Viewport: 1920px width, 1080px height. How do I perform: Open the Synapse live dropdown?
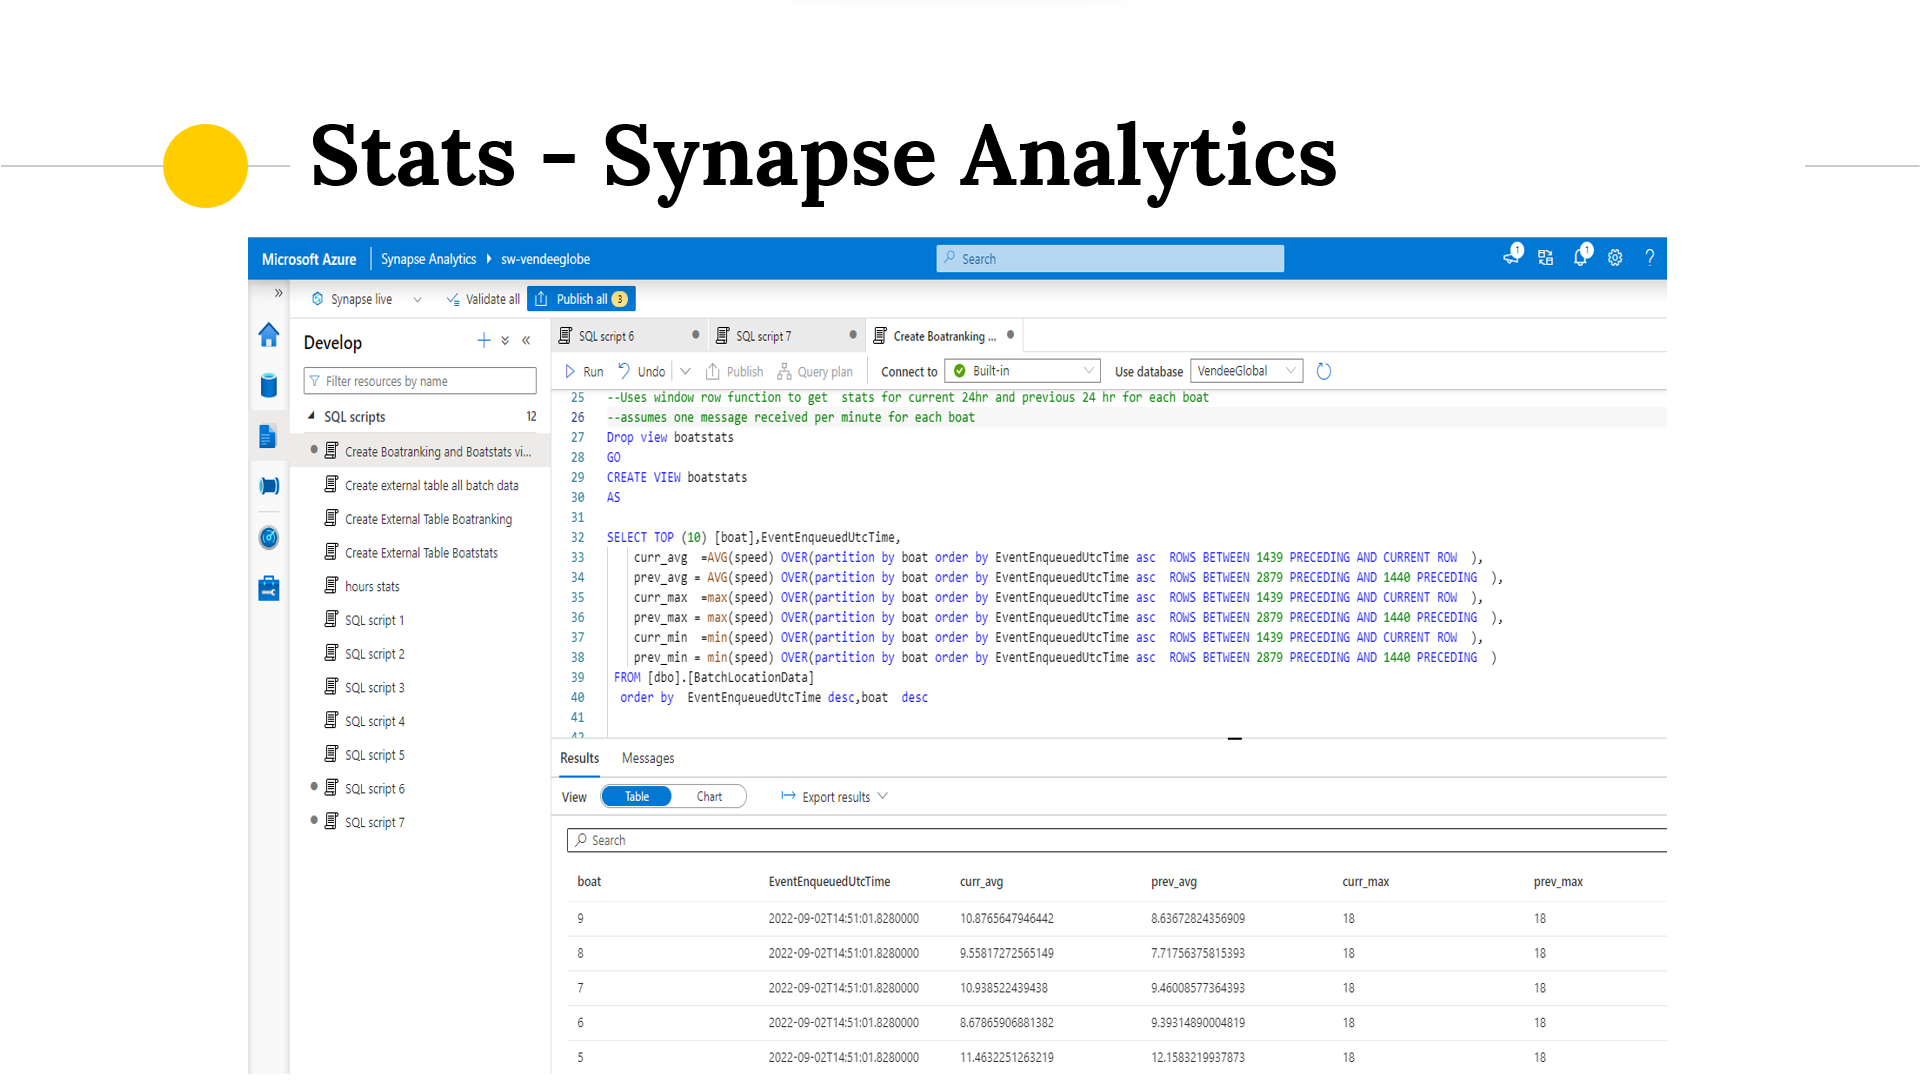coord(366,299)
